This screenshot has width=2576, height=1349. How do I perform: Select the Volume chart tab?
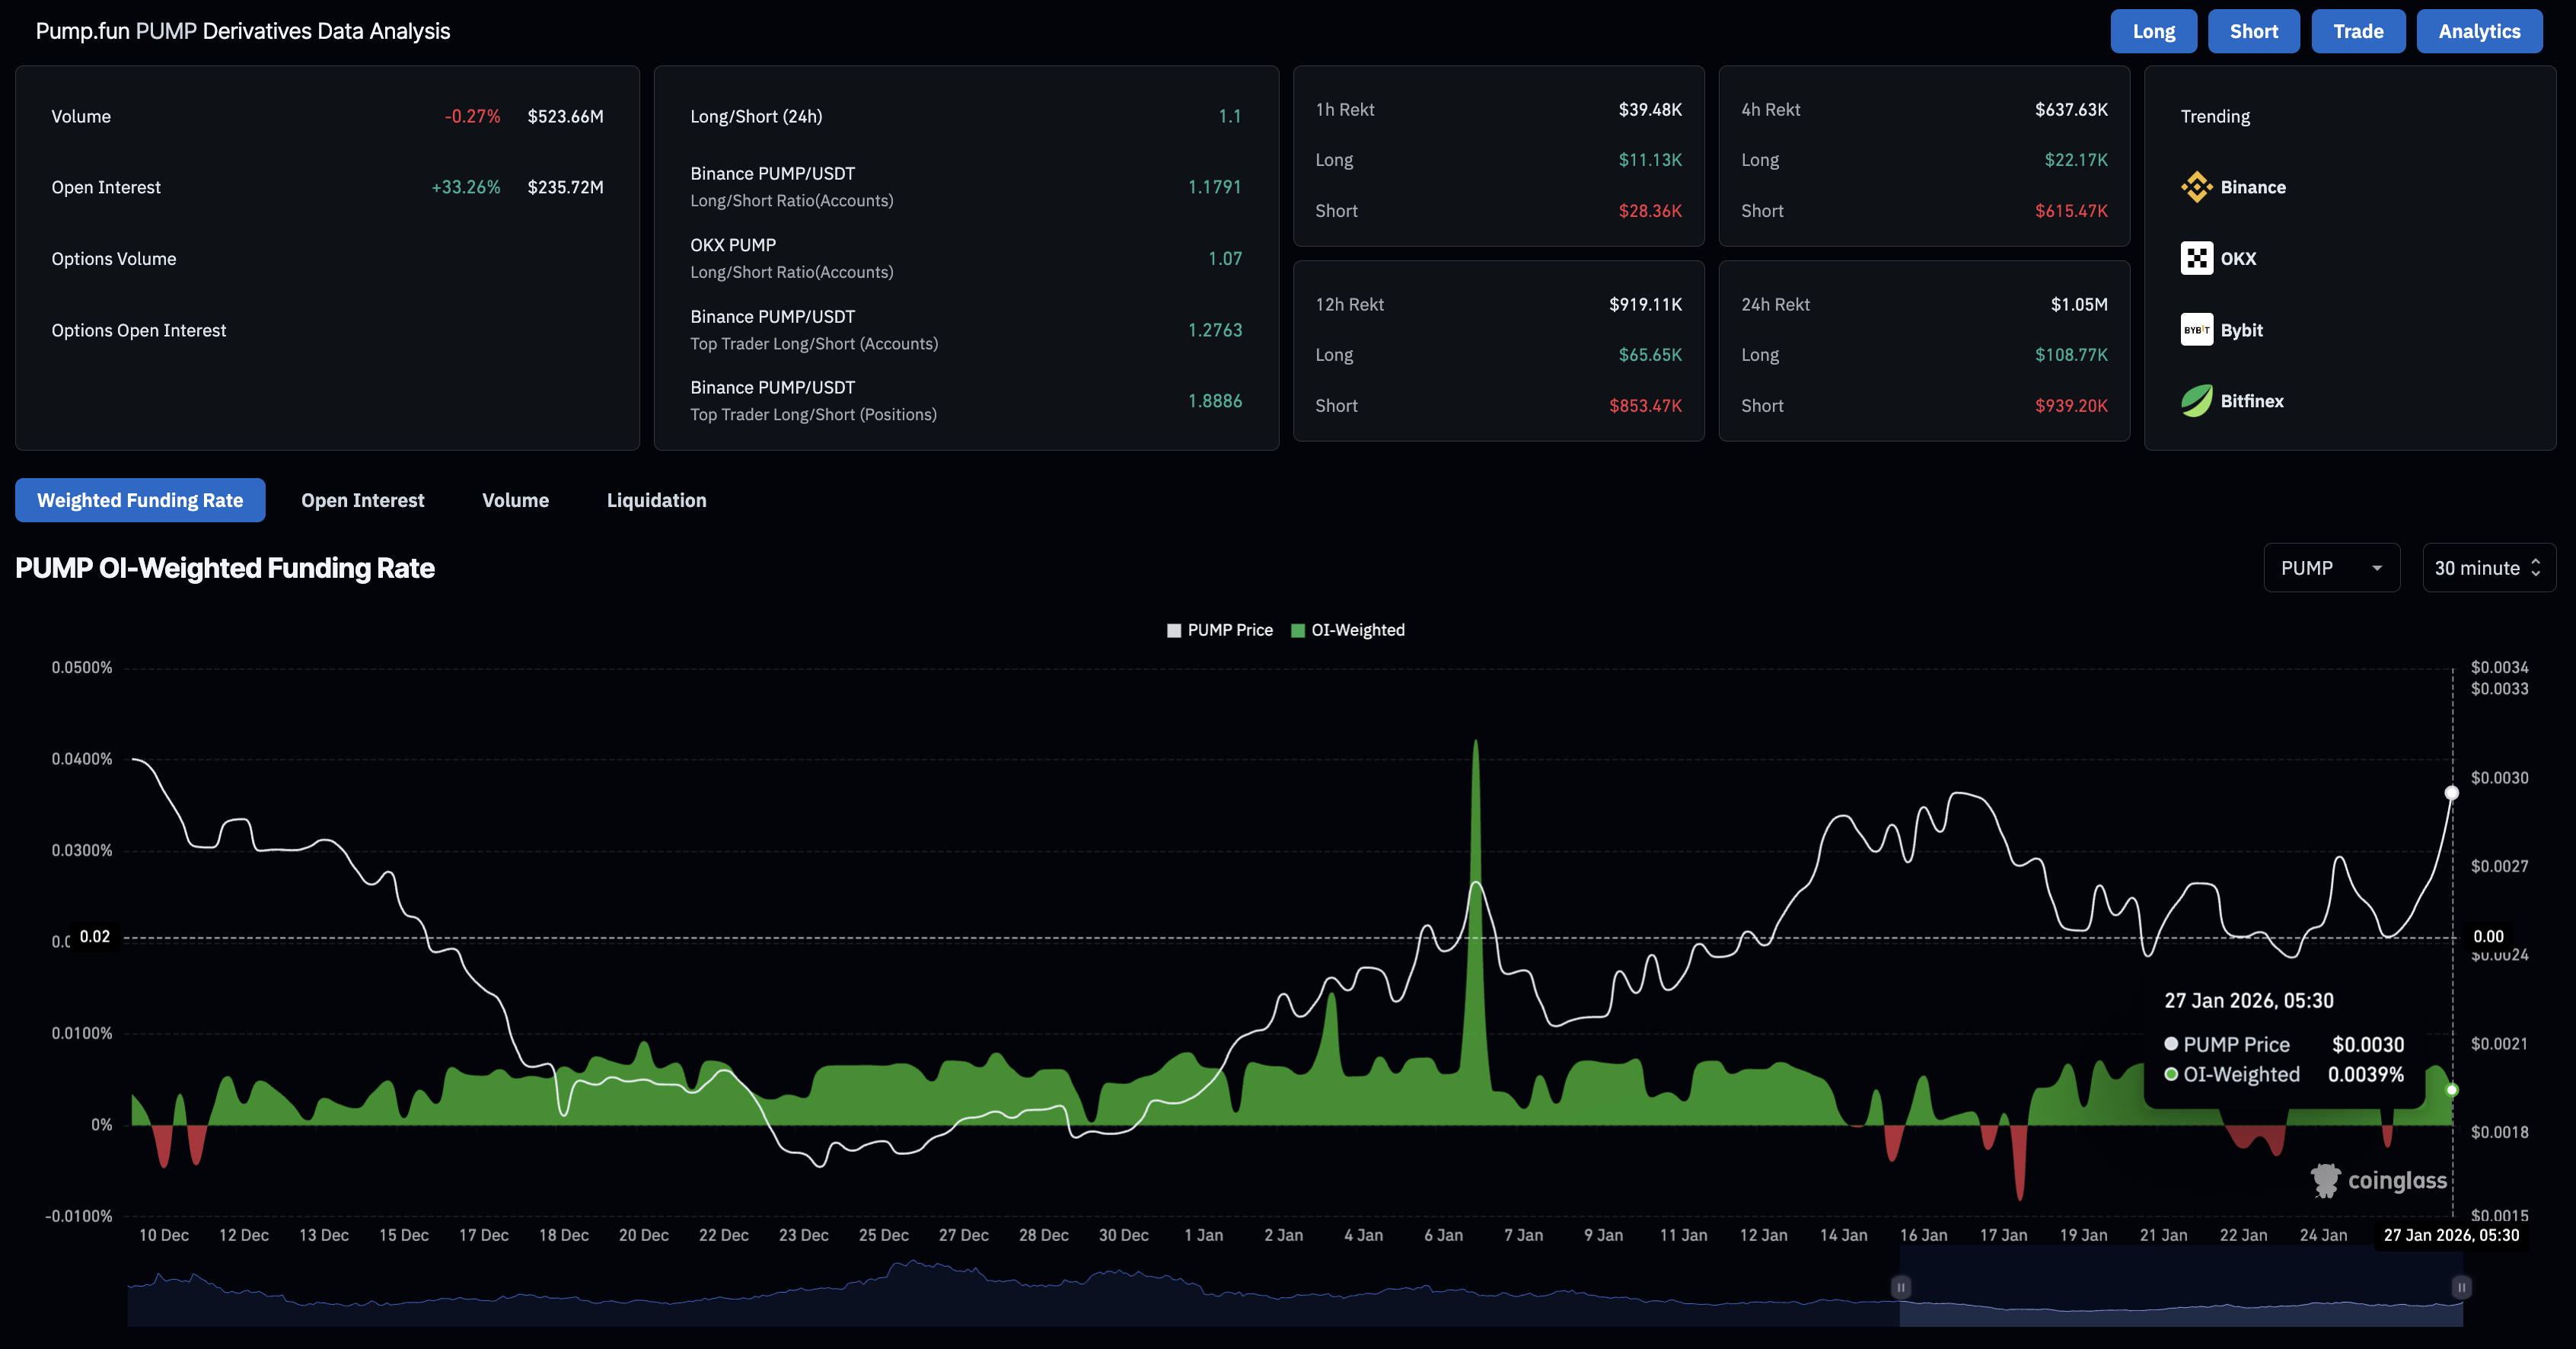click(x=515, y=500)
